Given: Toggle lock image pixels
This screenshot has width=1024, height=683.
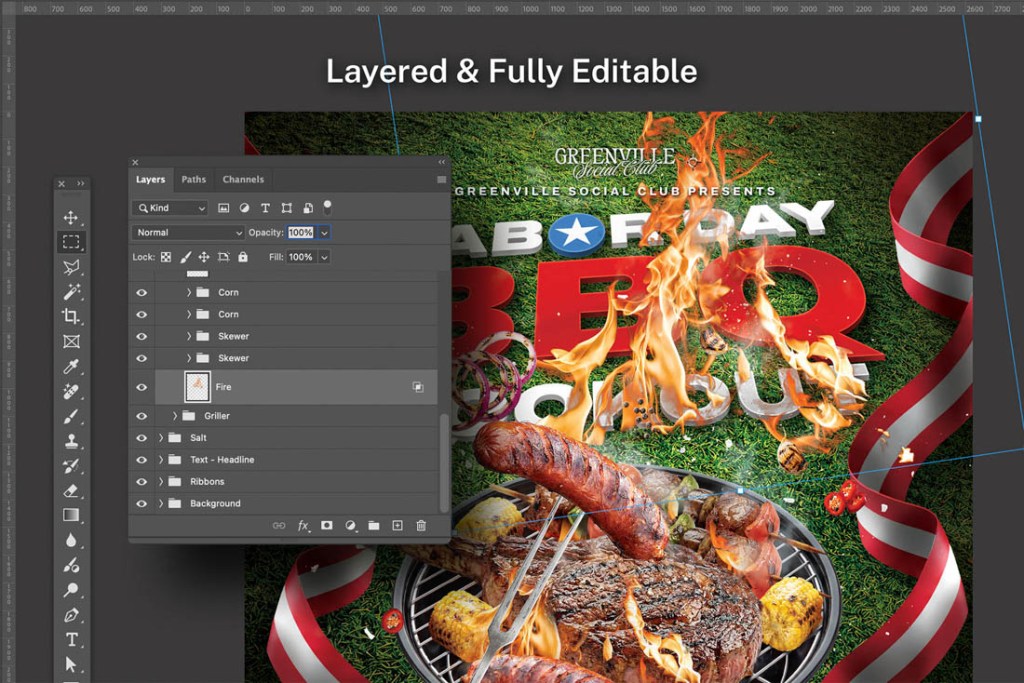Looking at the screenshot, I should 185,257.
